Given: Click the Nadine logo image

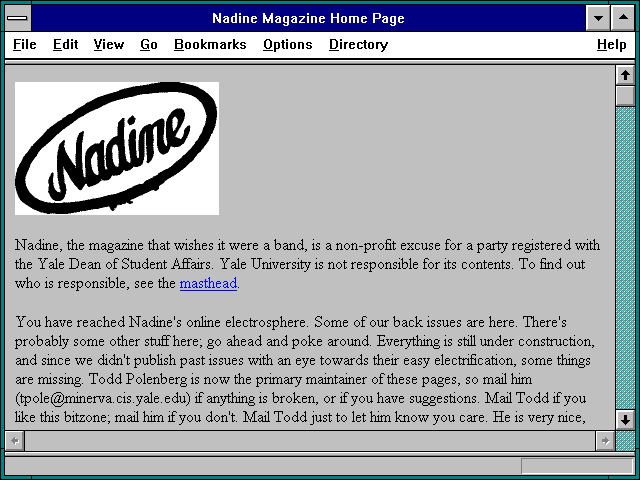Looking at the screenshot, I should (x=117, y=148).
